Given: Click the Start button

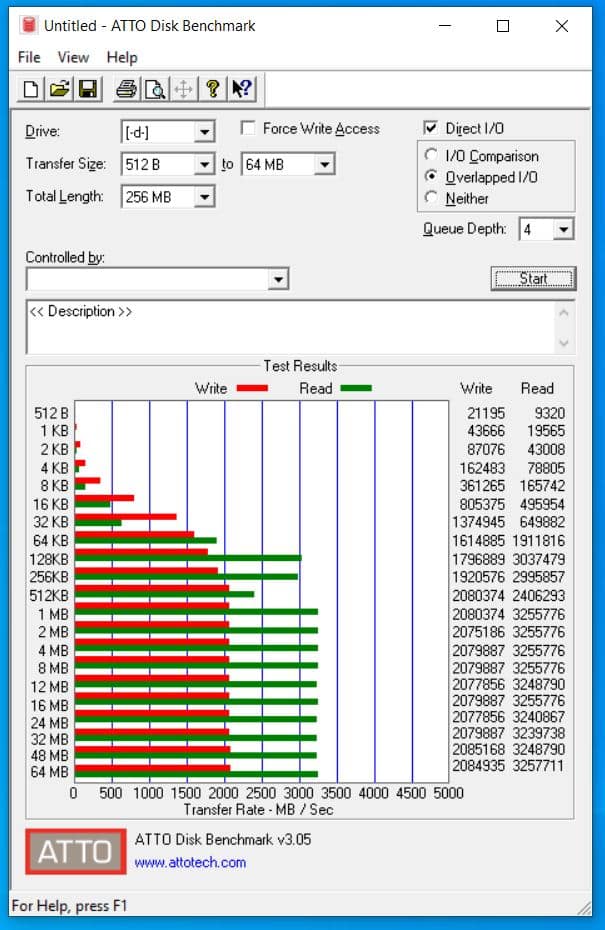Looking at the screenshot, I should [533, 278].
